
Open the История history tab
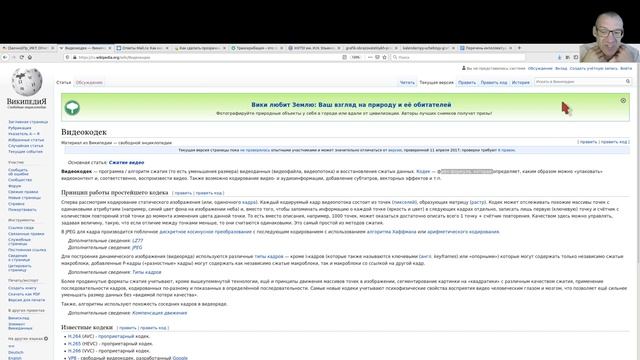pyautogui.click(x=521, y=82)
